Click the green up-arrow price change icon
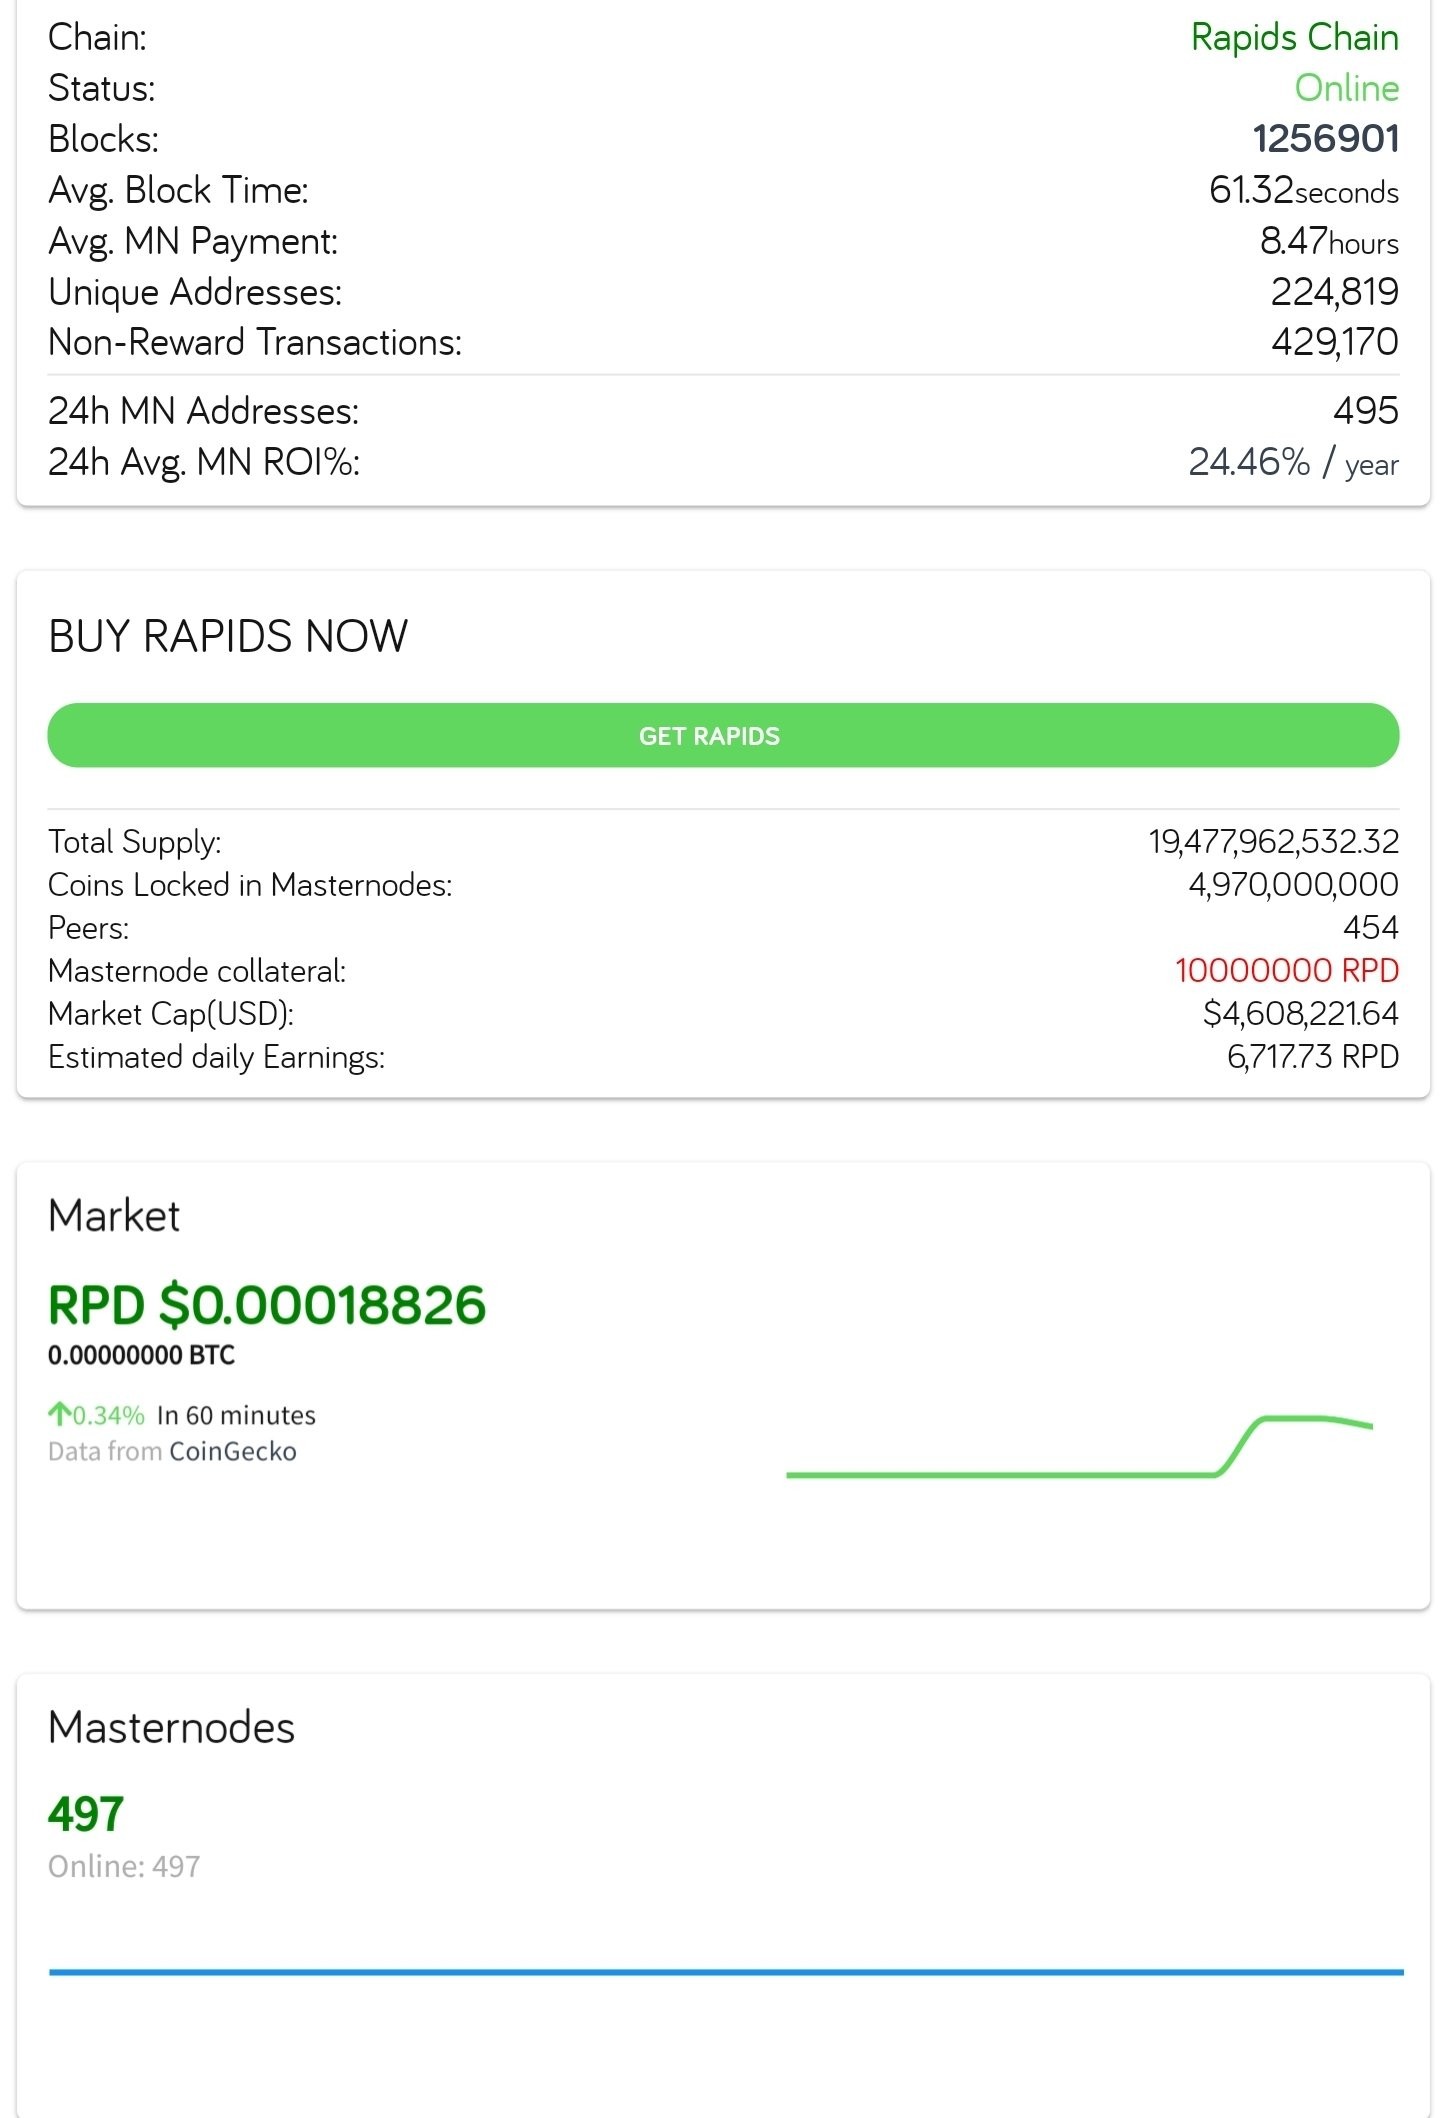Screen dimensions: 1440x2118 click(59, 1414)
